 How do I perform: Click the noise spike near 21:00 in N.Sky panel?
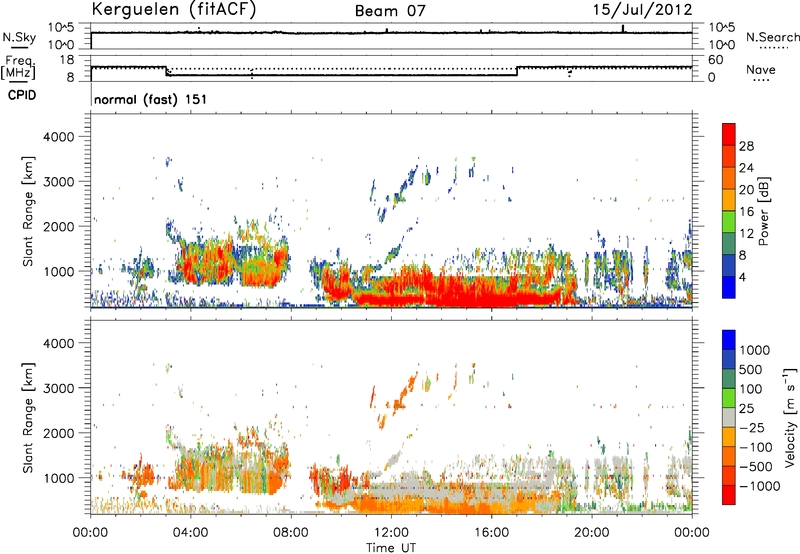point(623,29)
